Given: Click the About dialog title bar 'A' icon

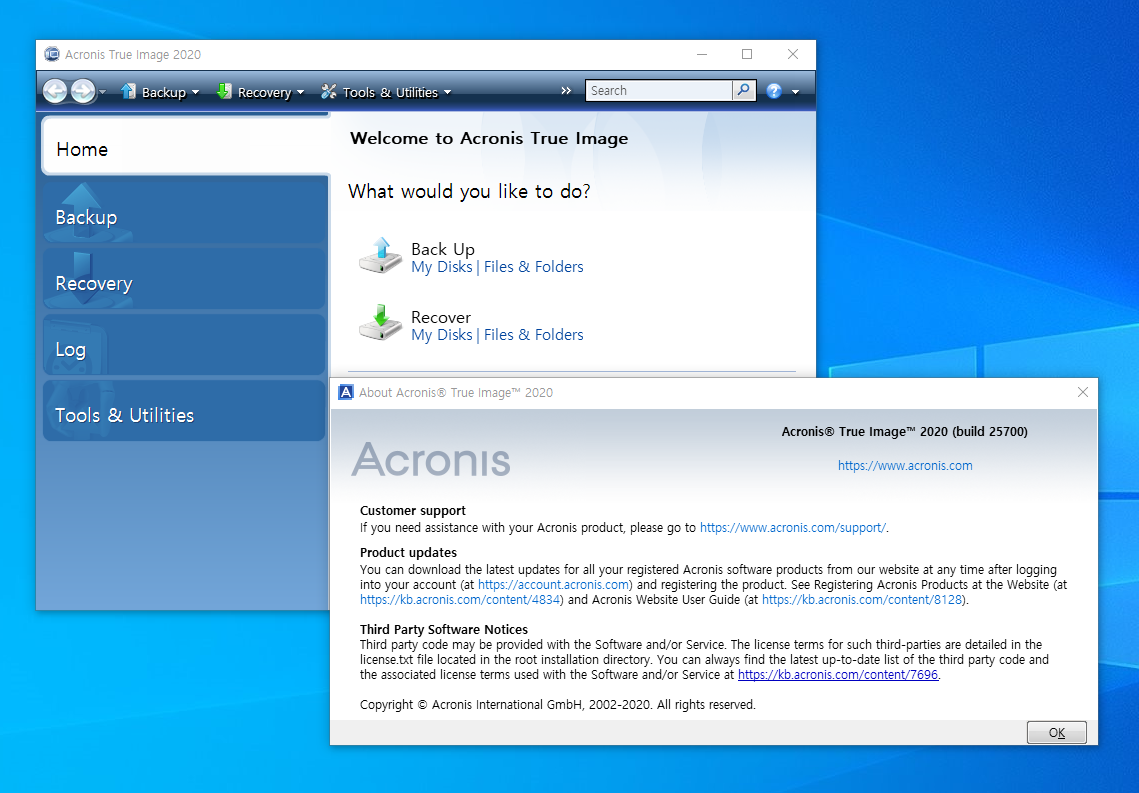Looking at the screenshot, I should pos(346,392).
